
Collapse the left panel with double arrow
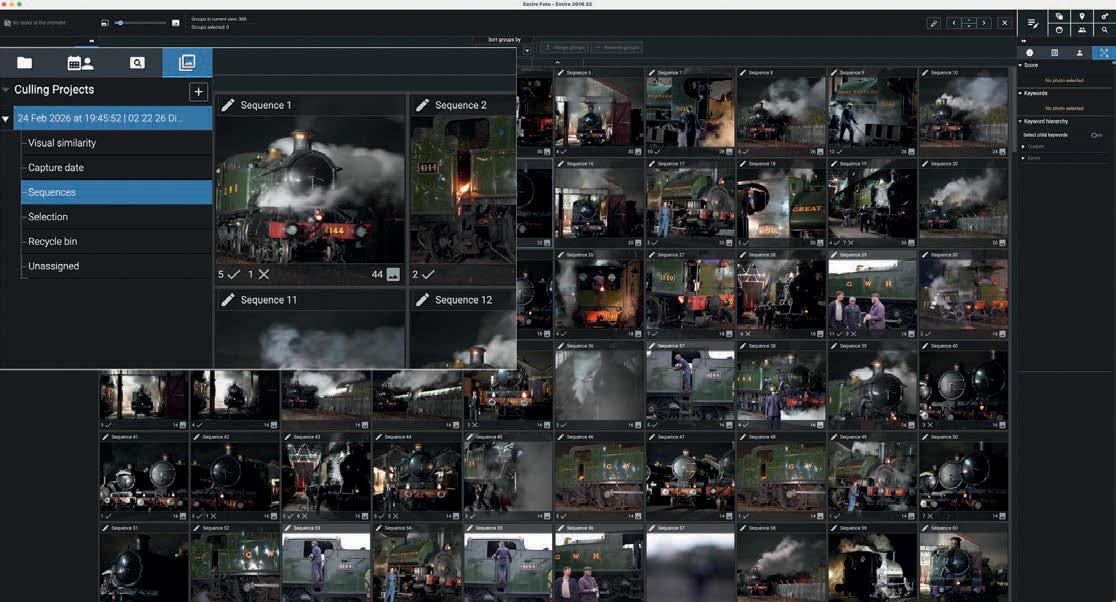pos(91,41)
